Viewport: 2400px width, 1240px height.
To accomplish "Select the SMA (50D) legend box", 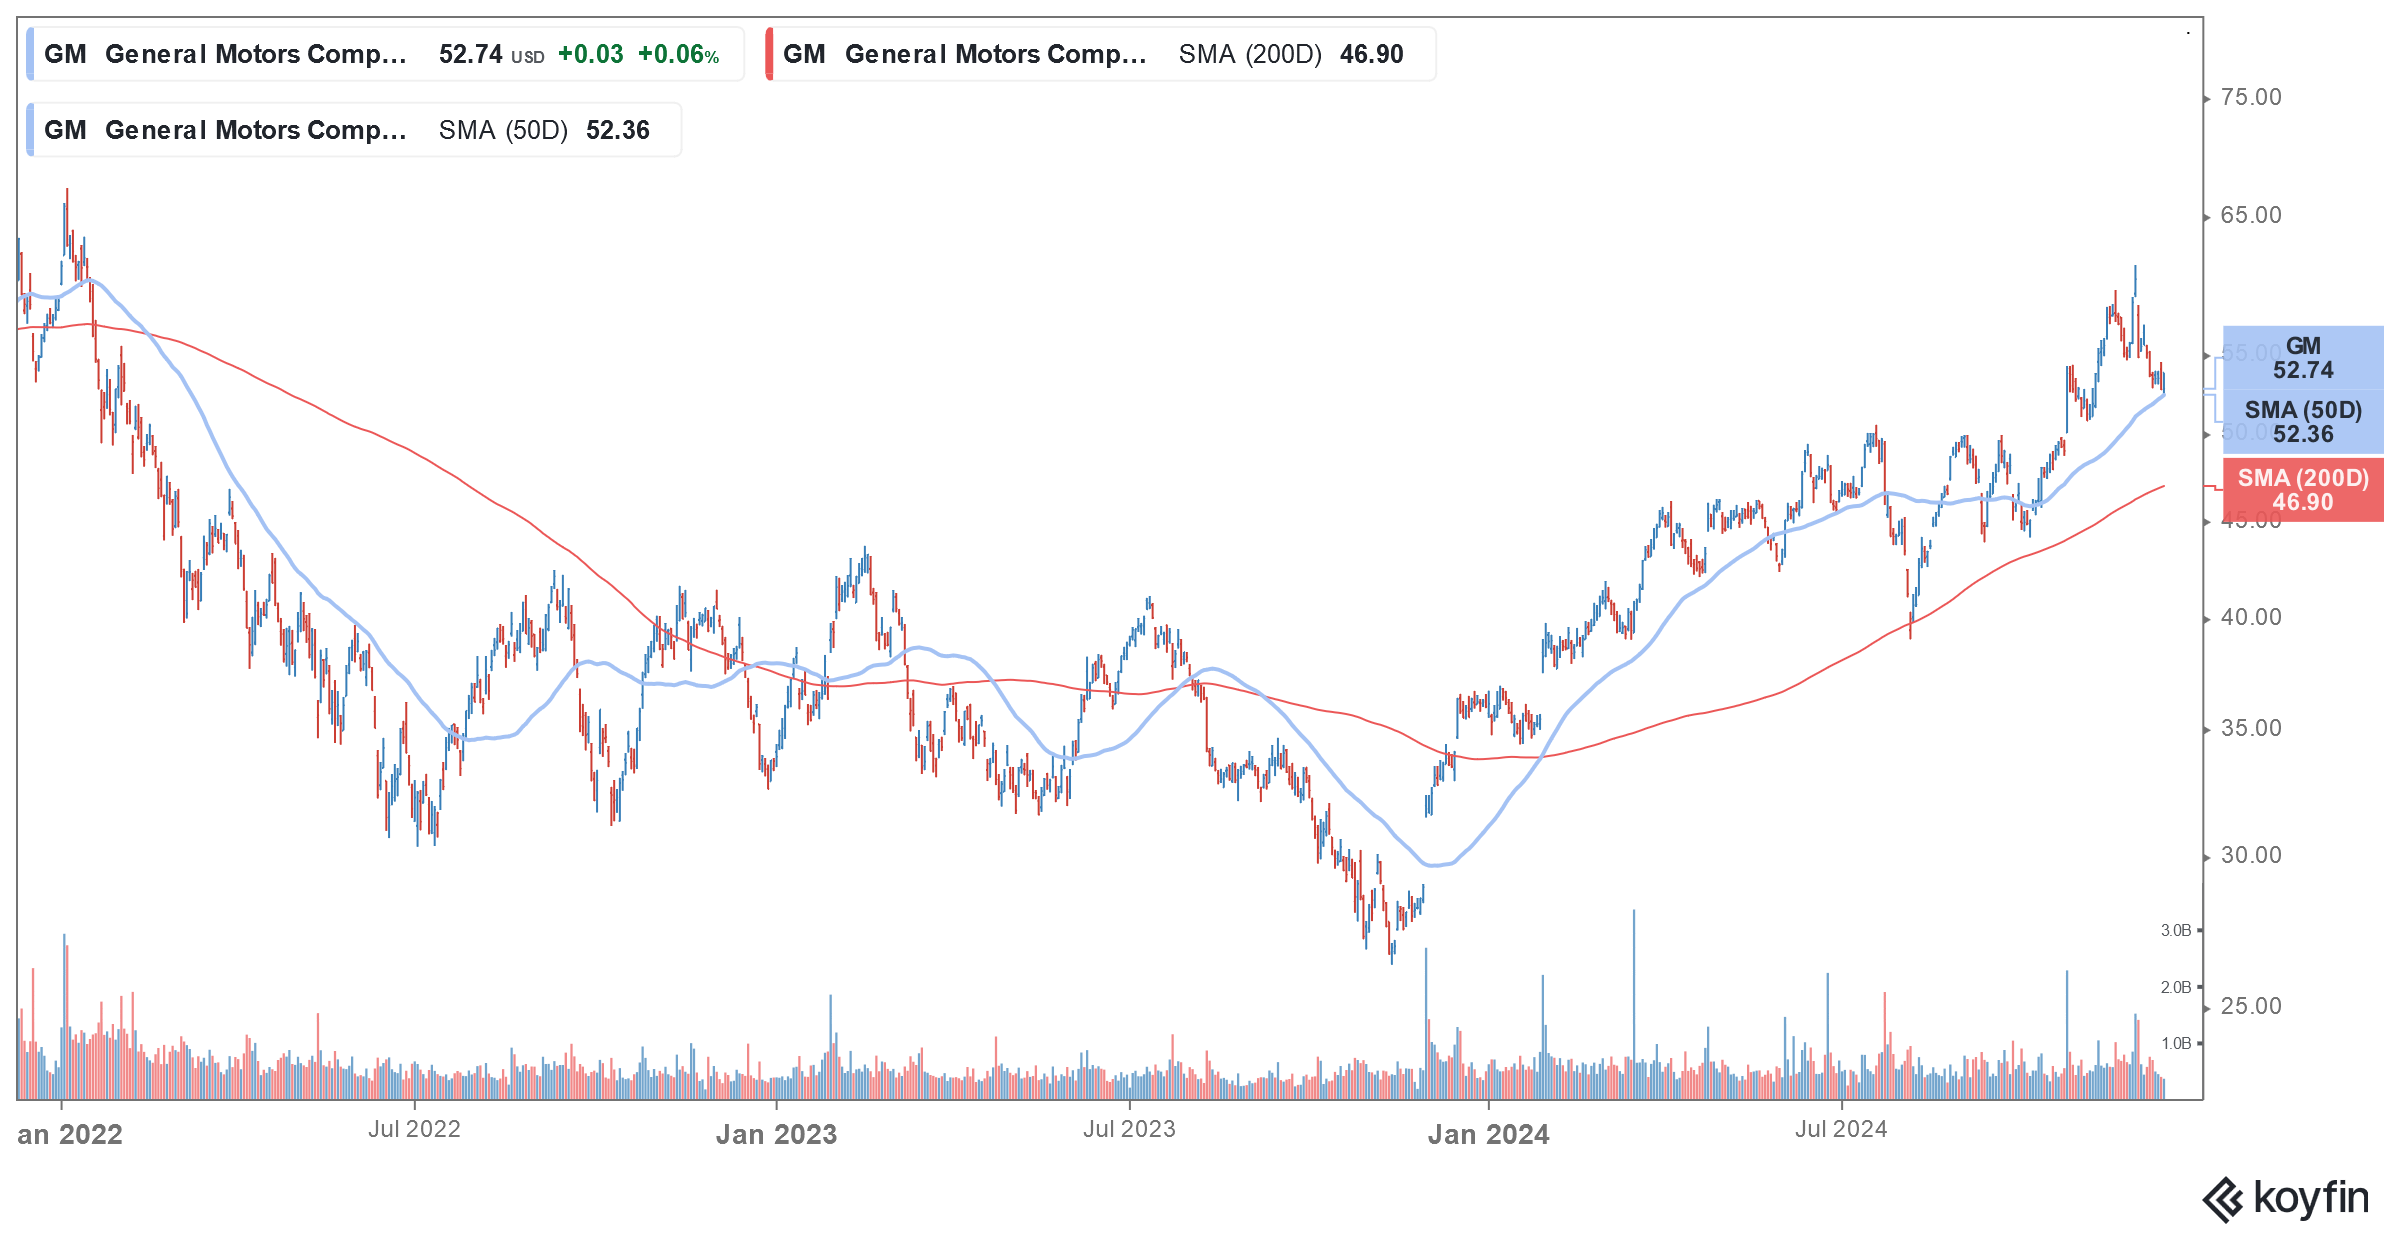I will point(354,130).
